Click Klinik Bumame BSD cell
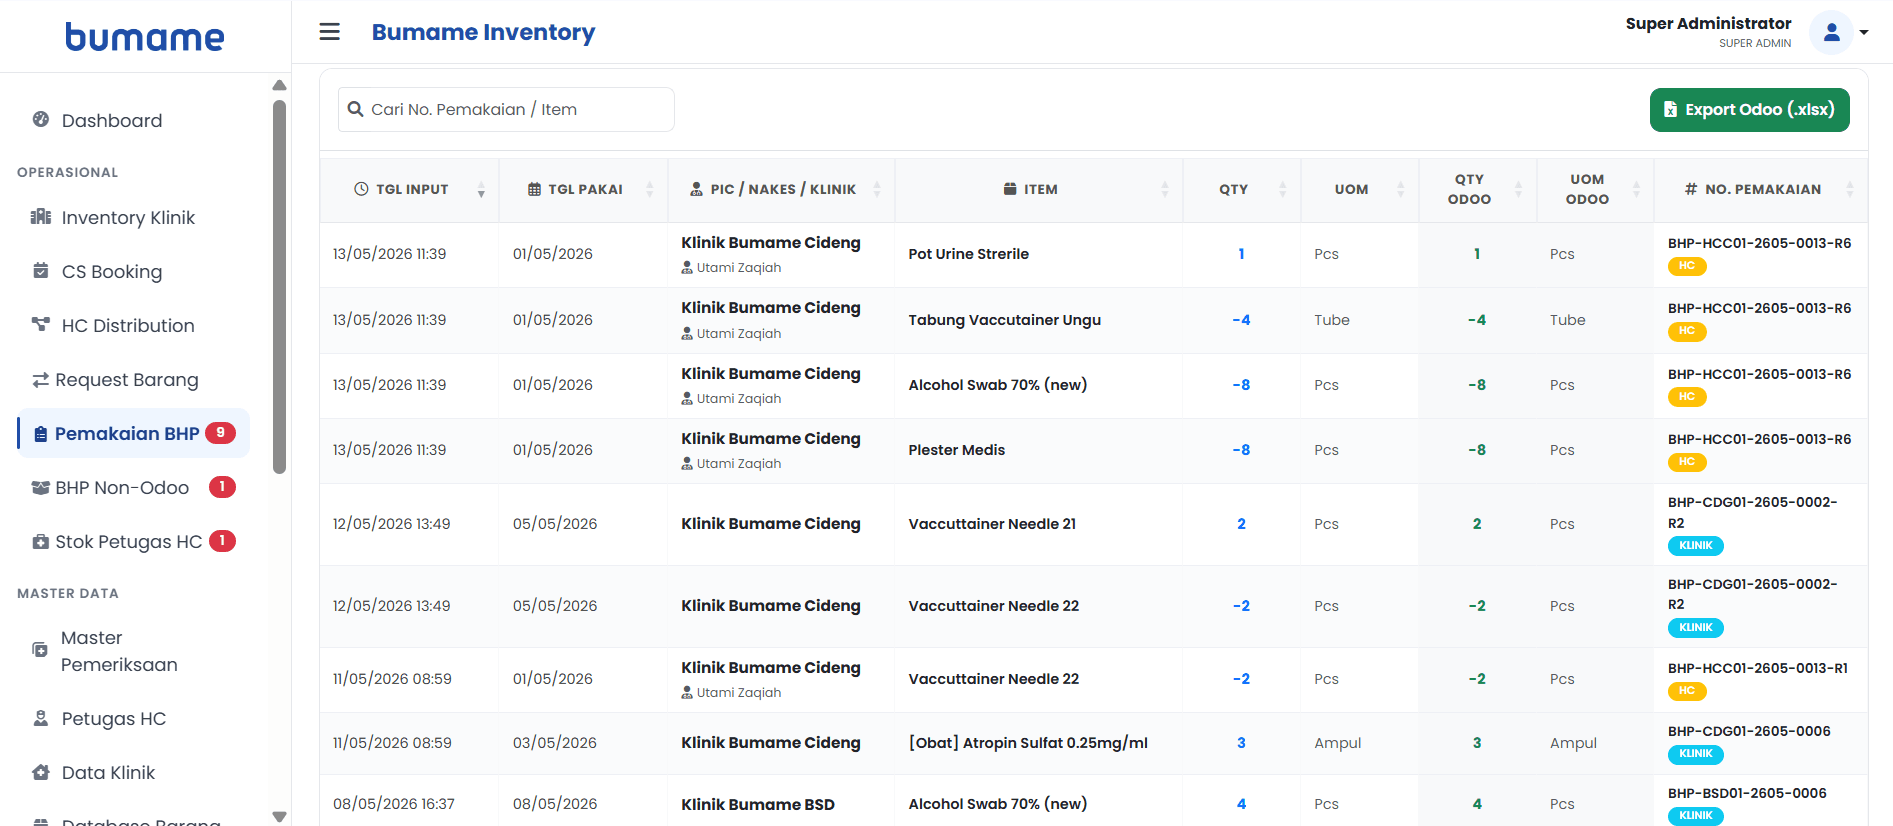This screenshot has height=826, width=1893. [757, 804]
